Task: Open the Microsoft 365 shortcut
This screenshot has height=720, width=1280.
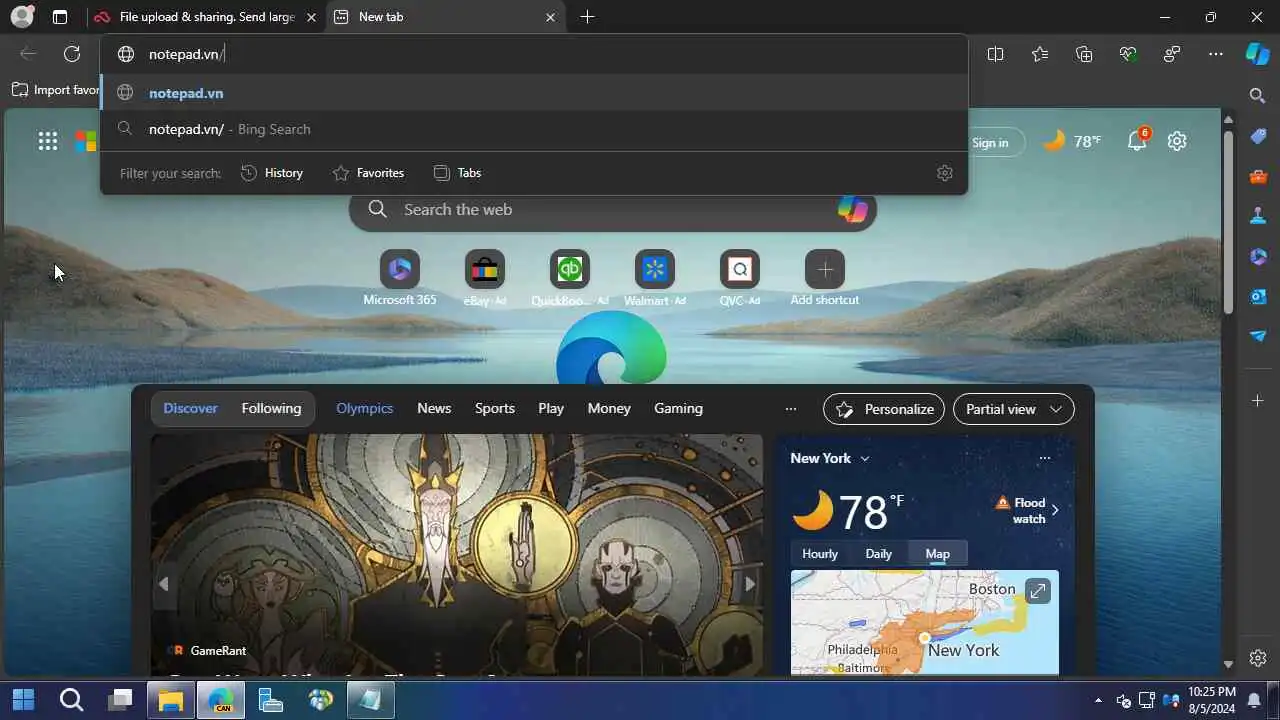Action: point(400,279)
